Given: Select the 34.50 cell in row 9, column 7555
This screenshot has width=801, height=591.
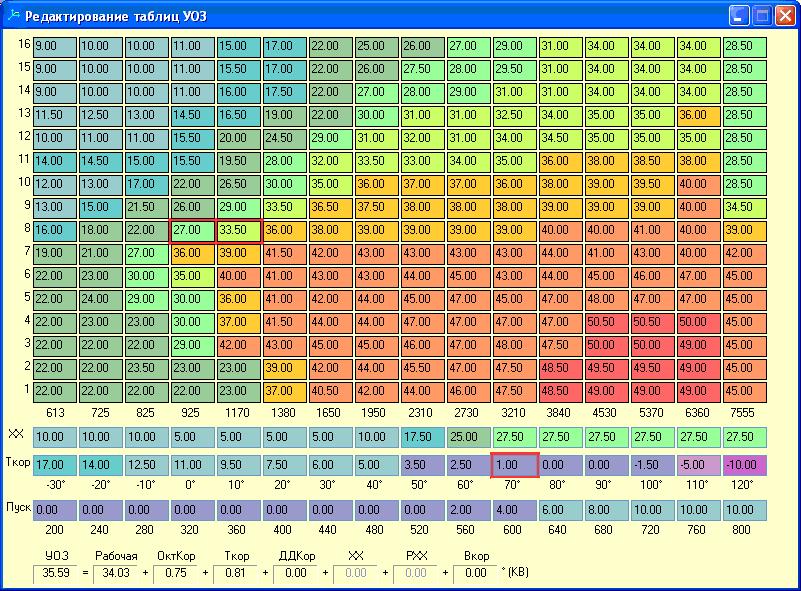Looking at the screenshot, I should (745, 207).
